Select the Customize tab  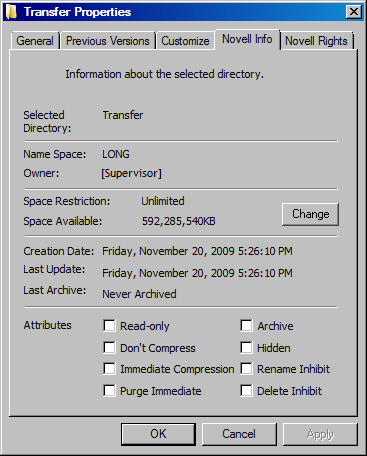(x=185, y=41)
